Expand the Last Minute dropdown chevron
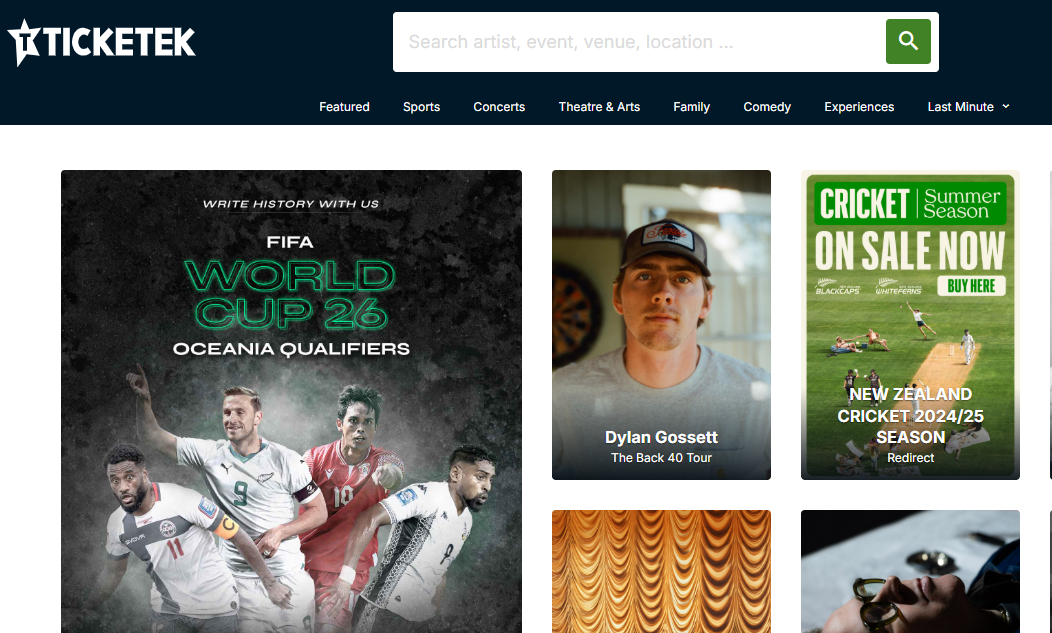The height and width of the screenshot is (633, 1052). pyautogui.click(x=1006, y=106)
